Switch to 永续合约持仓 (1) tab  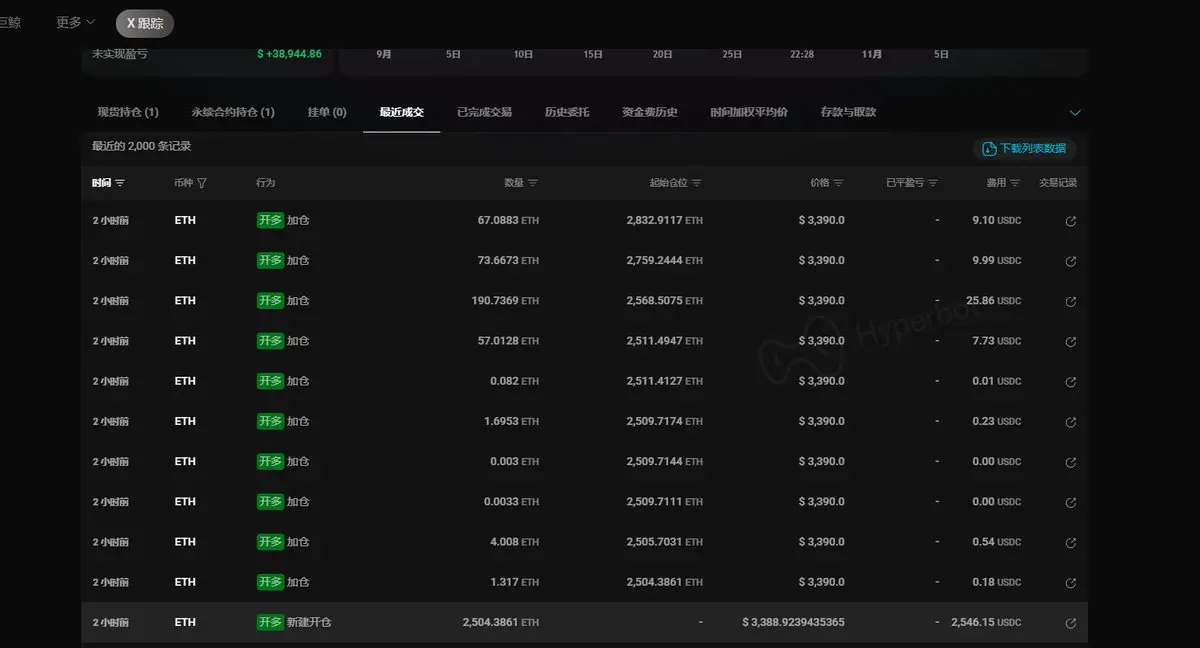[x=233, y=112]
